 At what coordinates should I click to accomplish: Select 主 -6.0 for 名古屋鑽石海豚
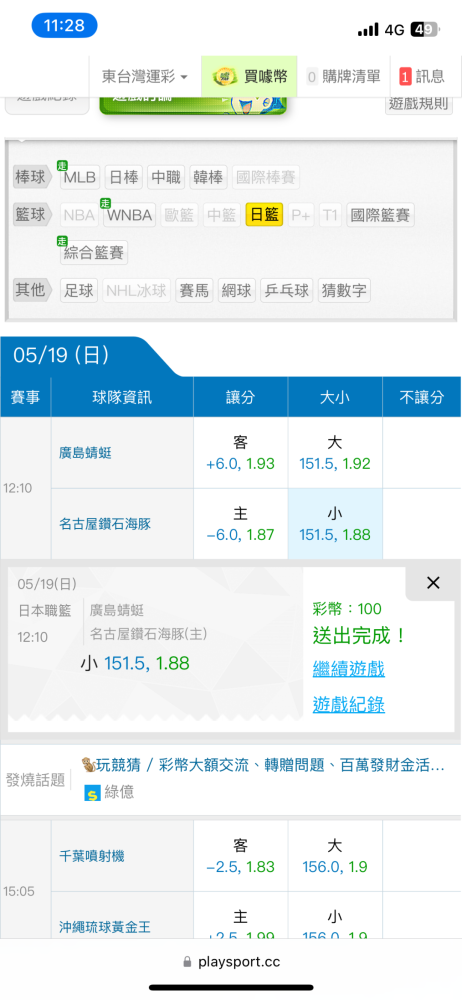[x=241, y=524]
